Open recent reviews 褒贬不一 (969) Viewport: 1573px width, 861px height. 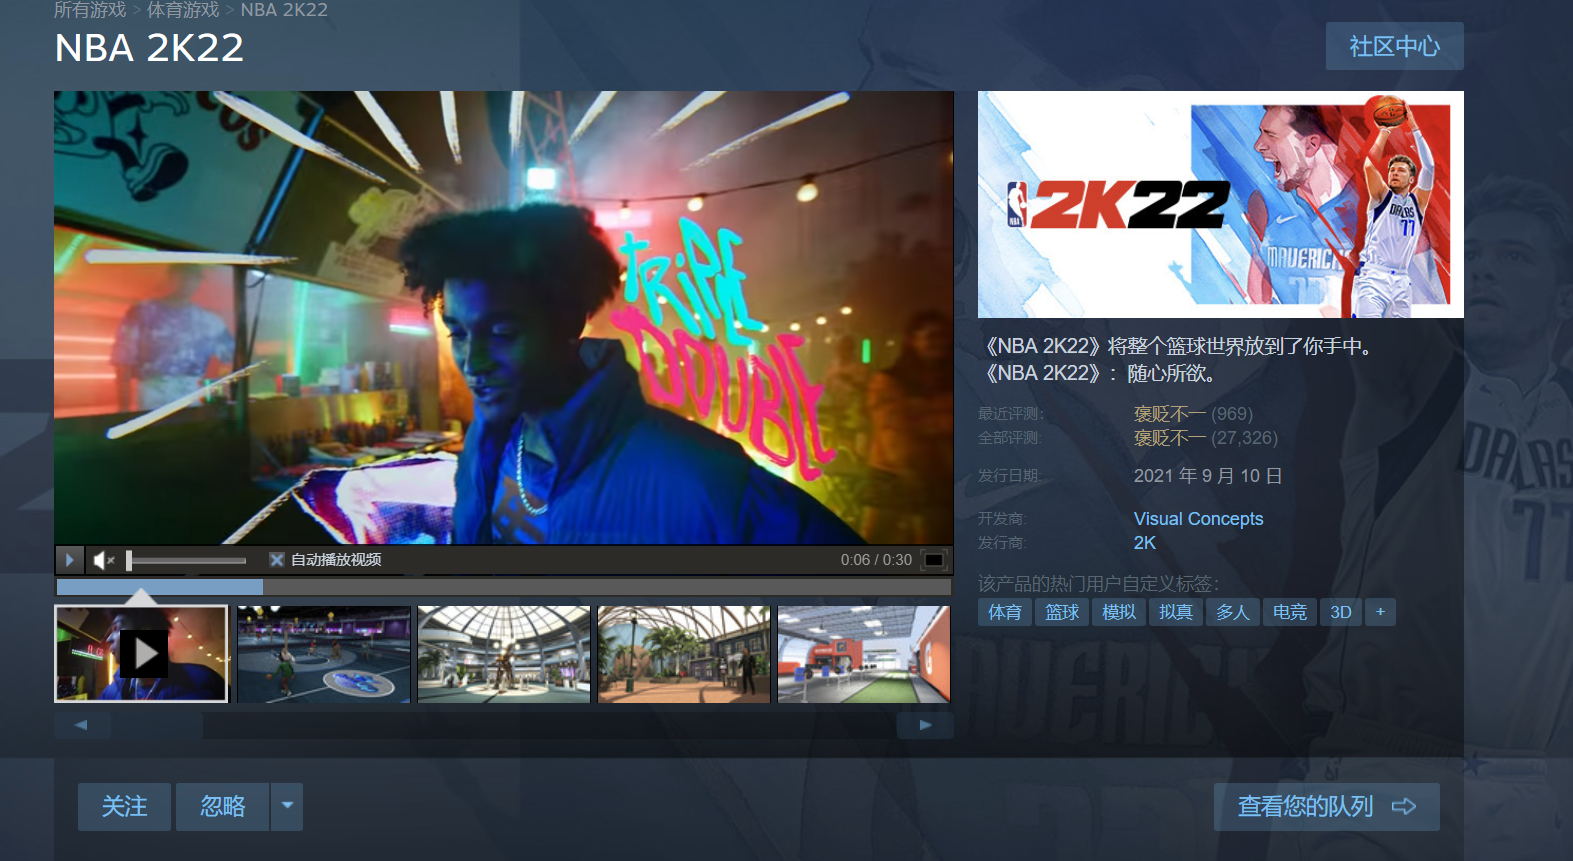coord(1193,414)
